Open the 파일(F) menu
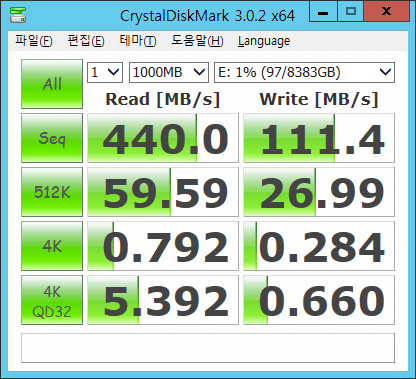Image resolution: width=416 pixels, height=379 pixels. [33, 41]
